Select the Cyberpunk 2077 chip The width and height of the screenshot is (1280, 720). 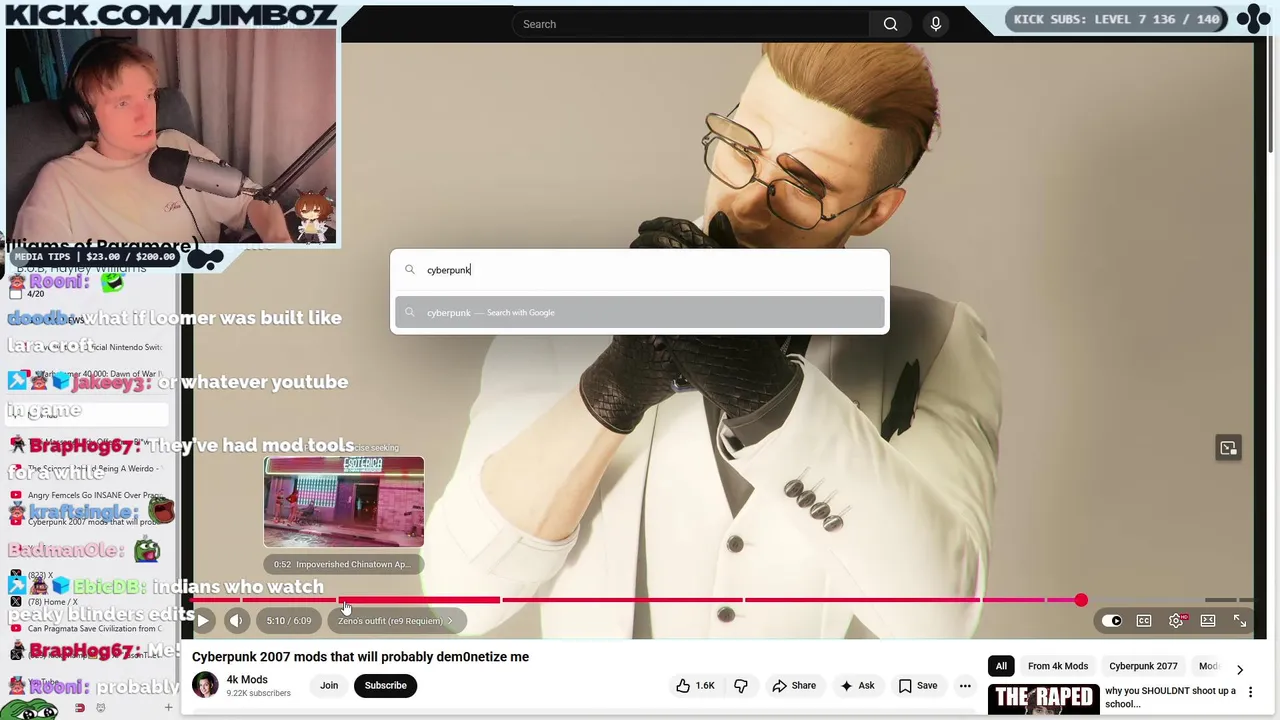(x=1143, y=666)
